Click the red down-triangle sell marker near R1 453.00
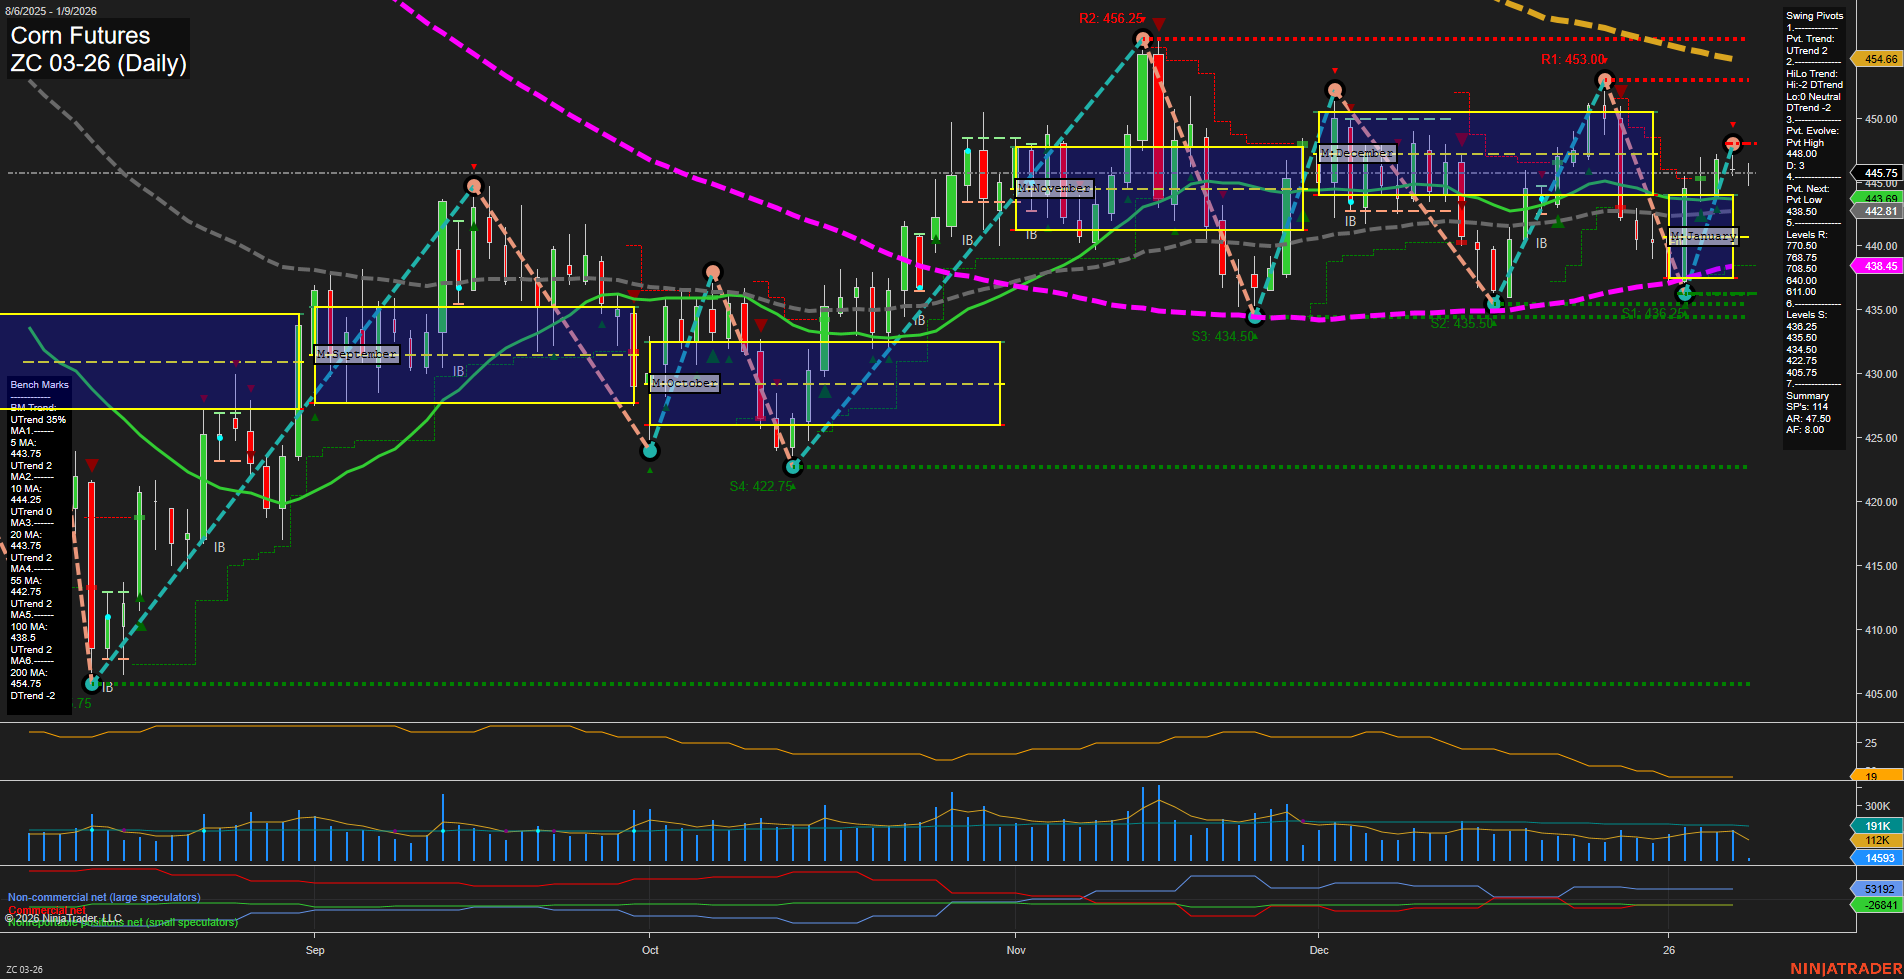 (1620, 89)
